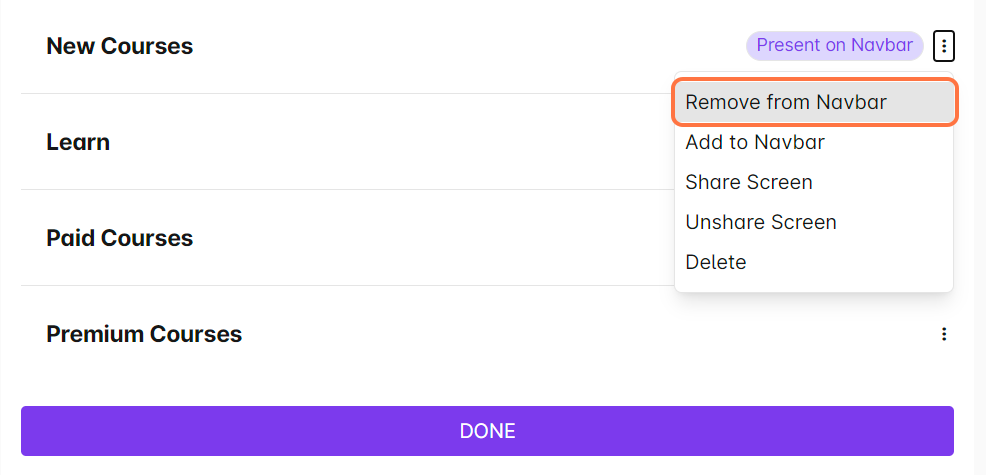
Task: Unpin New Courses via Remove from Navbar
Action: pos(786,102)
